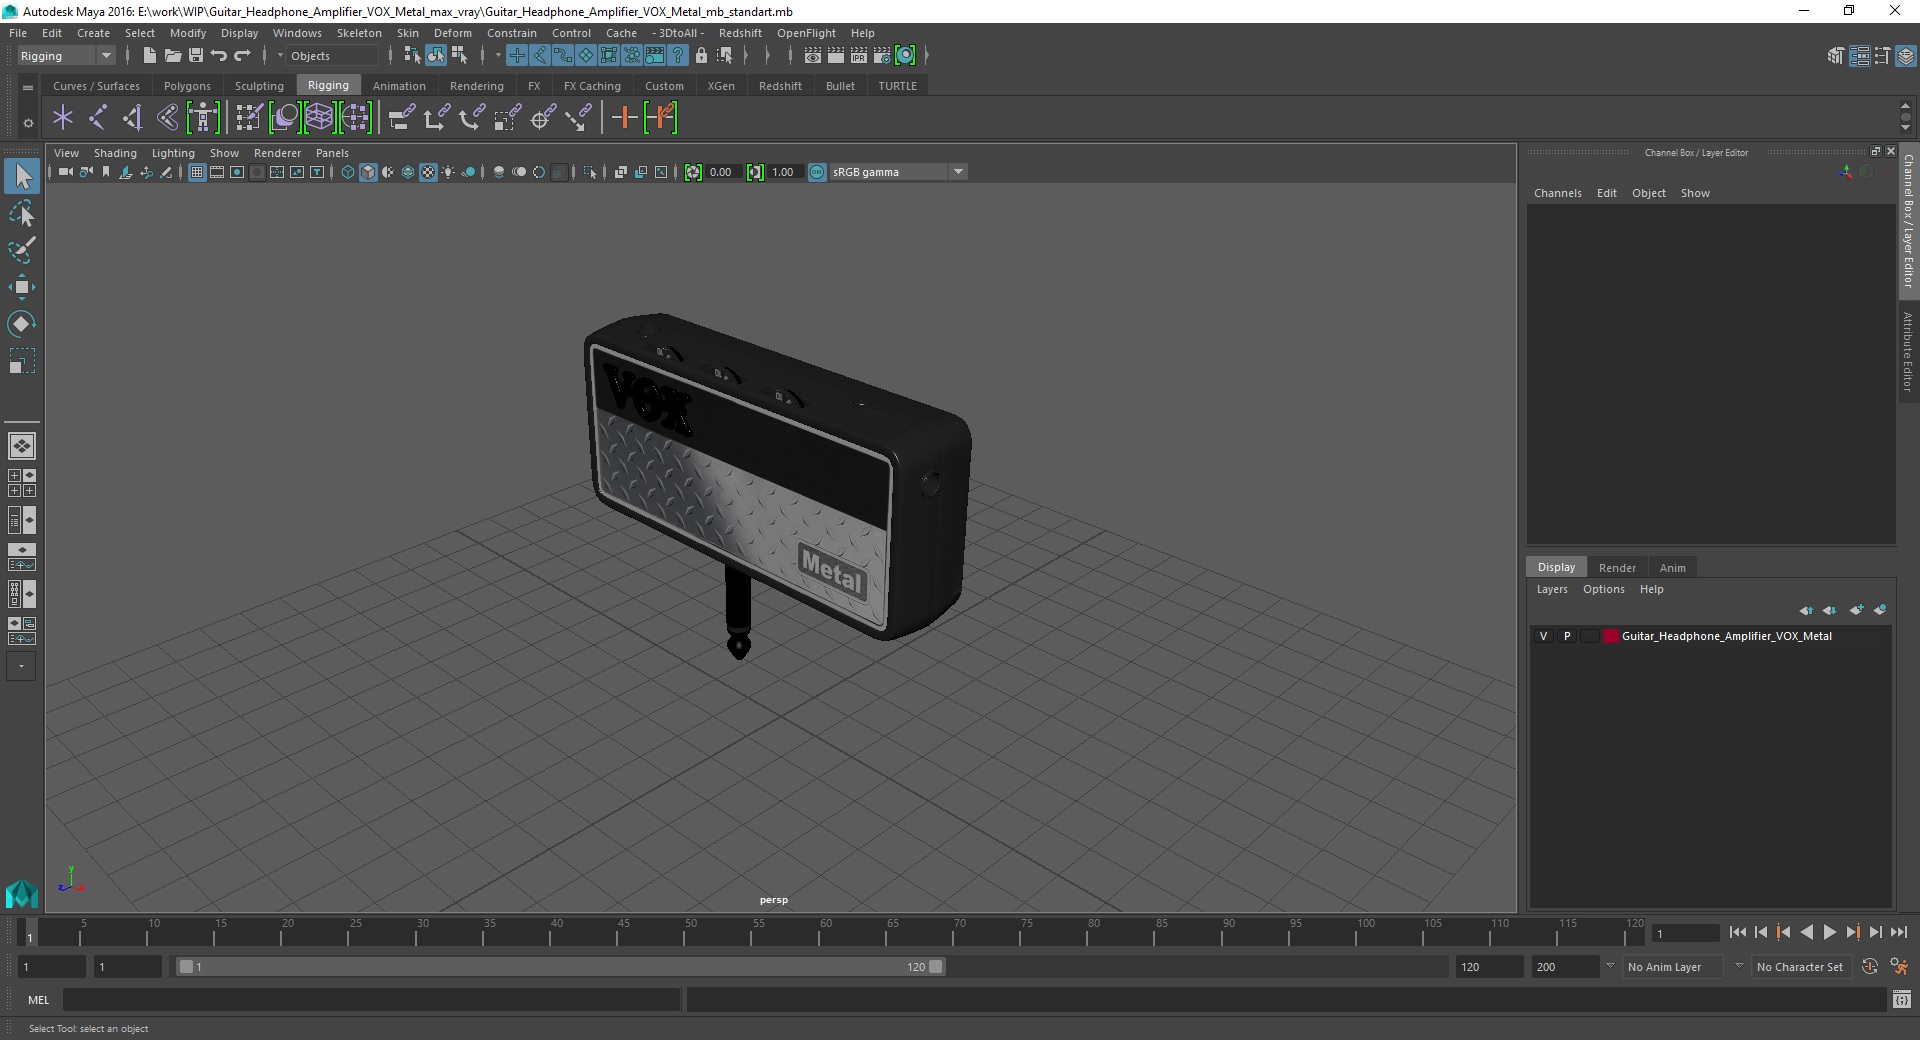Viewport: 1920px width, 1040px height.
Task: Create new empty layer in Layer Editor
Action: pyautogui.click(x=1856, y=610)
